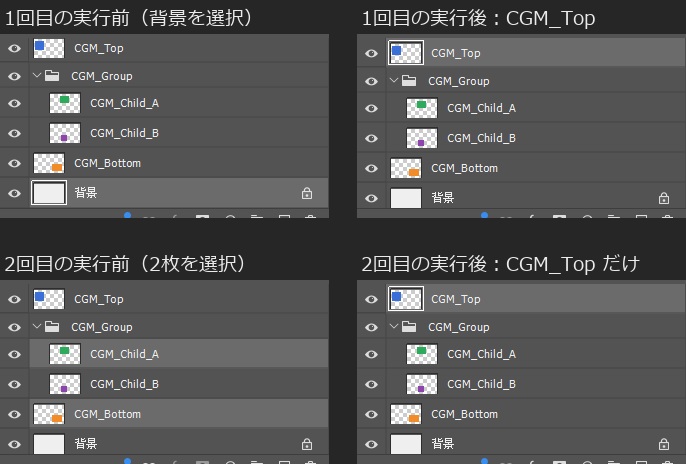
Task: Select 背景 thumbnail in 1回目の実行前 panel
Action: coord(49,193)
